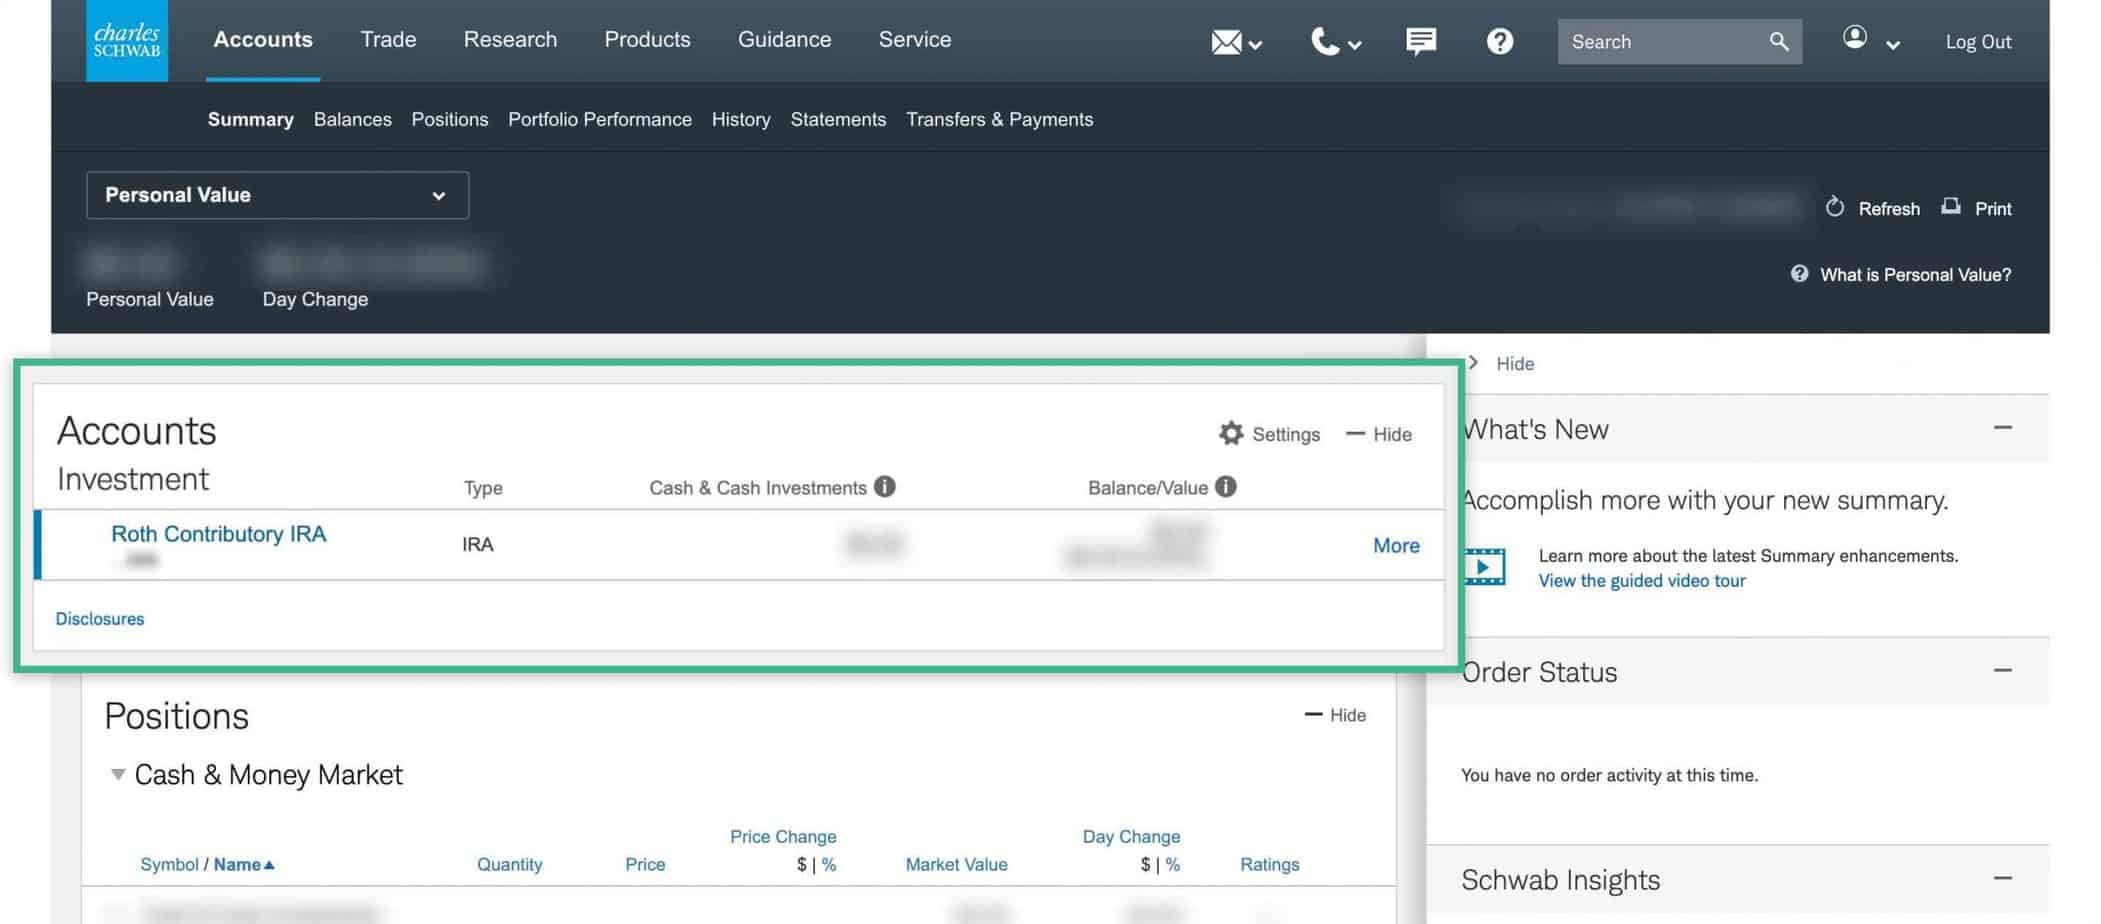Open the Personal Value dropdown
Image resolution: width=2101 pixels, height=924 pixels.
pos(277,195)
